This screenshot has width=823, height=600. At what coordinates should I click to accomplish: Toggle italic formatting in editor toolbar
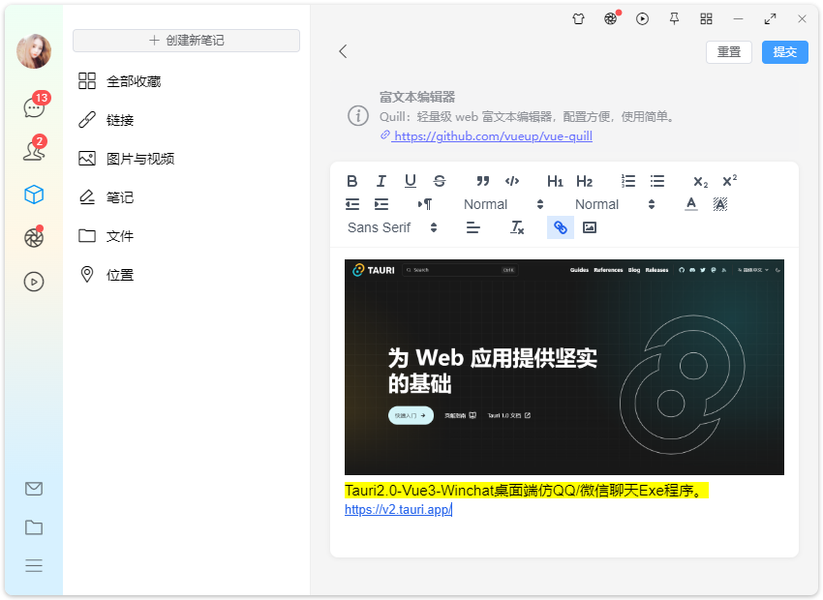coord(381,181)
